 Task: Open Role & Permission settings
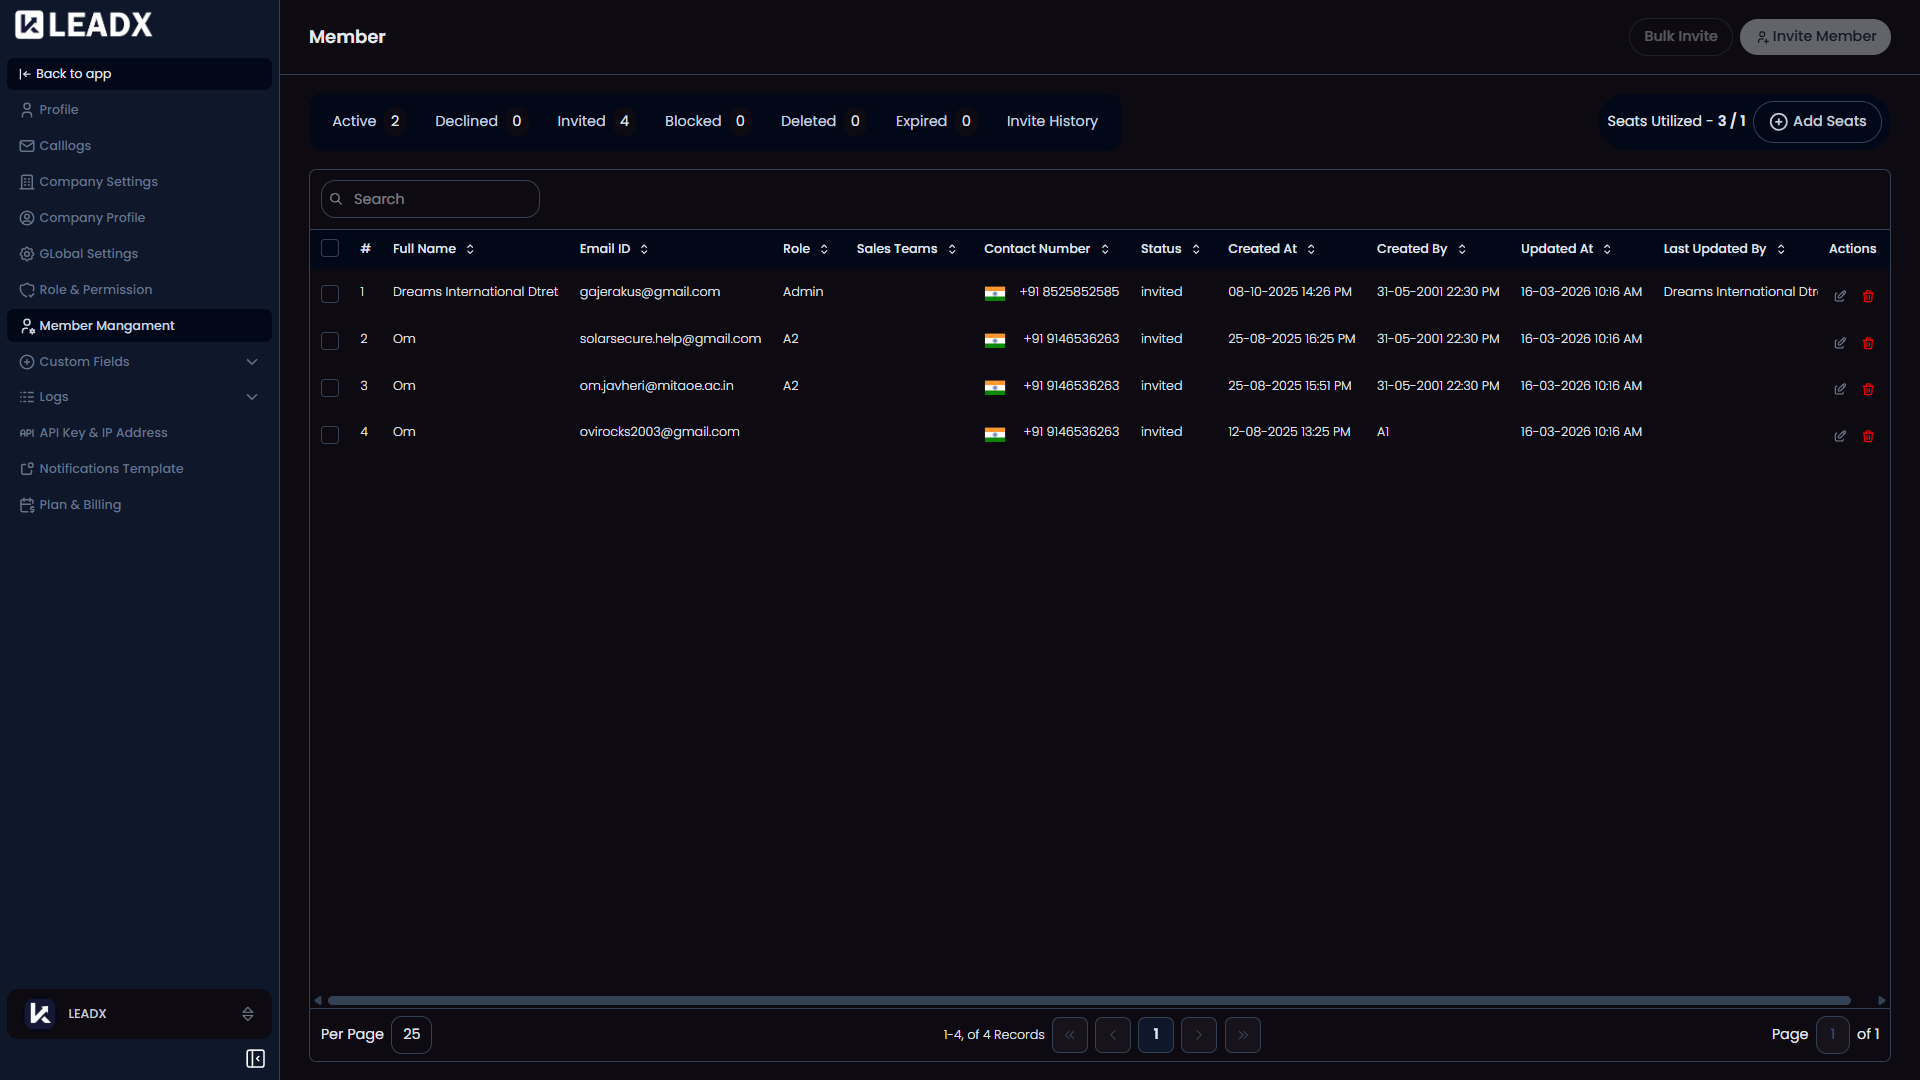(95, 289)
